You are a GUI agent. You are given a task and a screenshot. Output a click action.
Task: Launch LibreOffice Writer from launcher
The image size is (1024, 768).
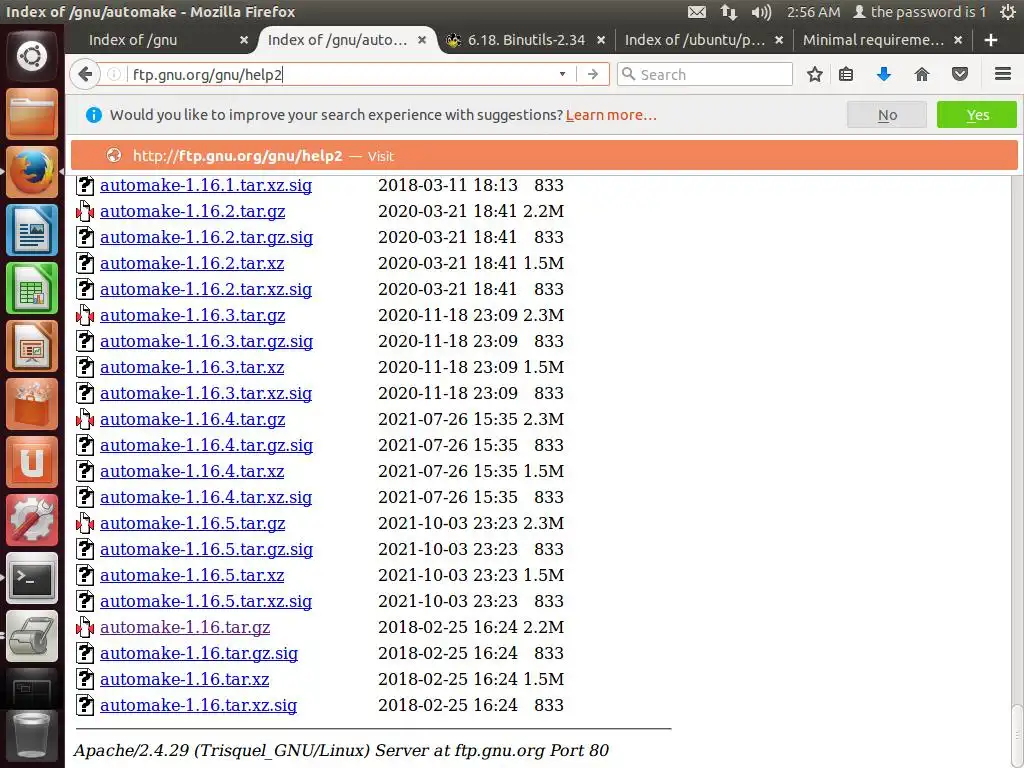[32, 230]
